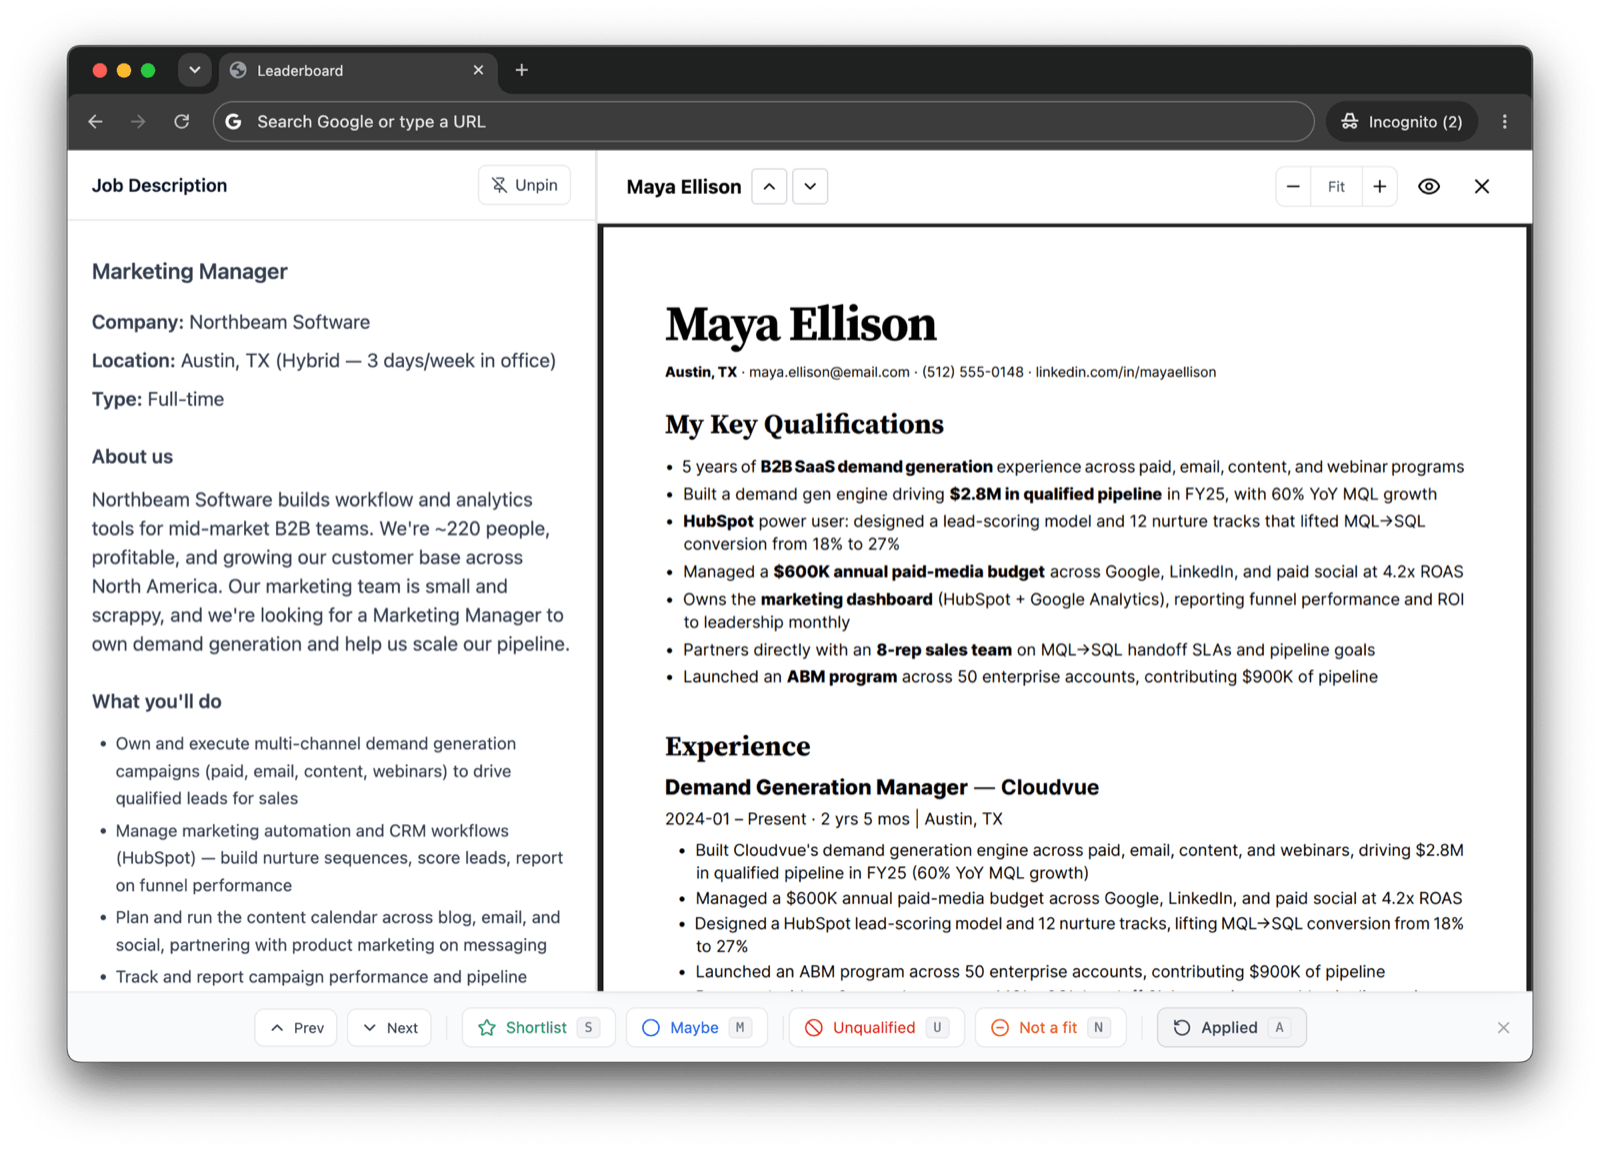Click the What you'll do heading
Viewport: 1600px width, 1151px height.
click(157, 701)
